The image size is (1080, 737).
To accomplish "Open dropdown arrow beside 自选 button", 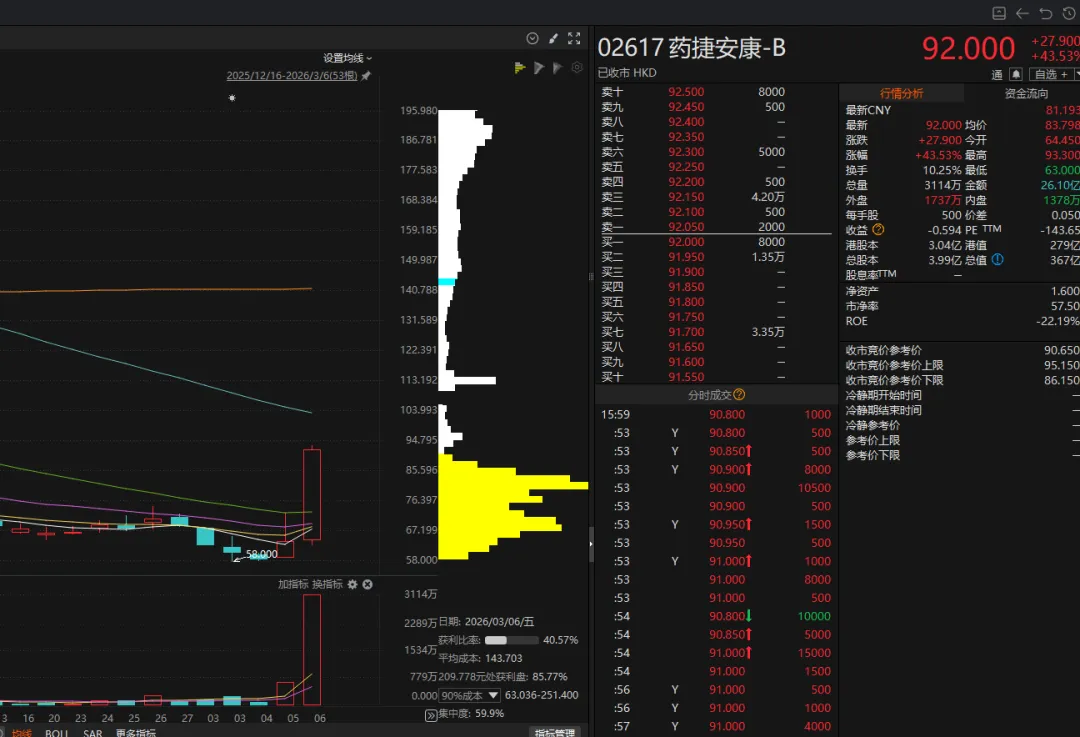I will tap(1074, 74).
